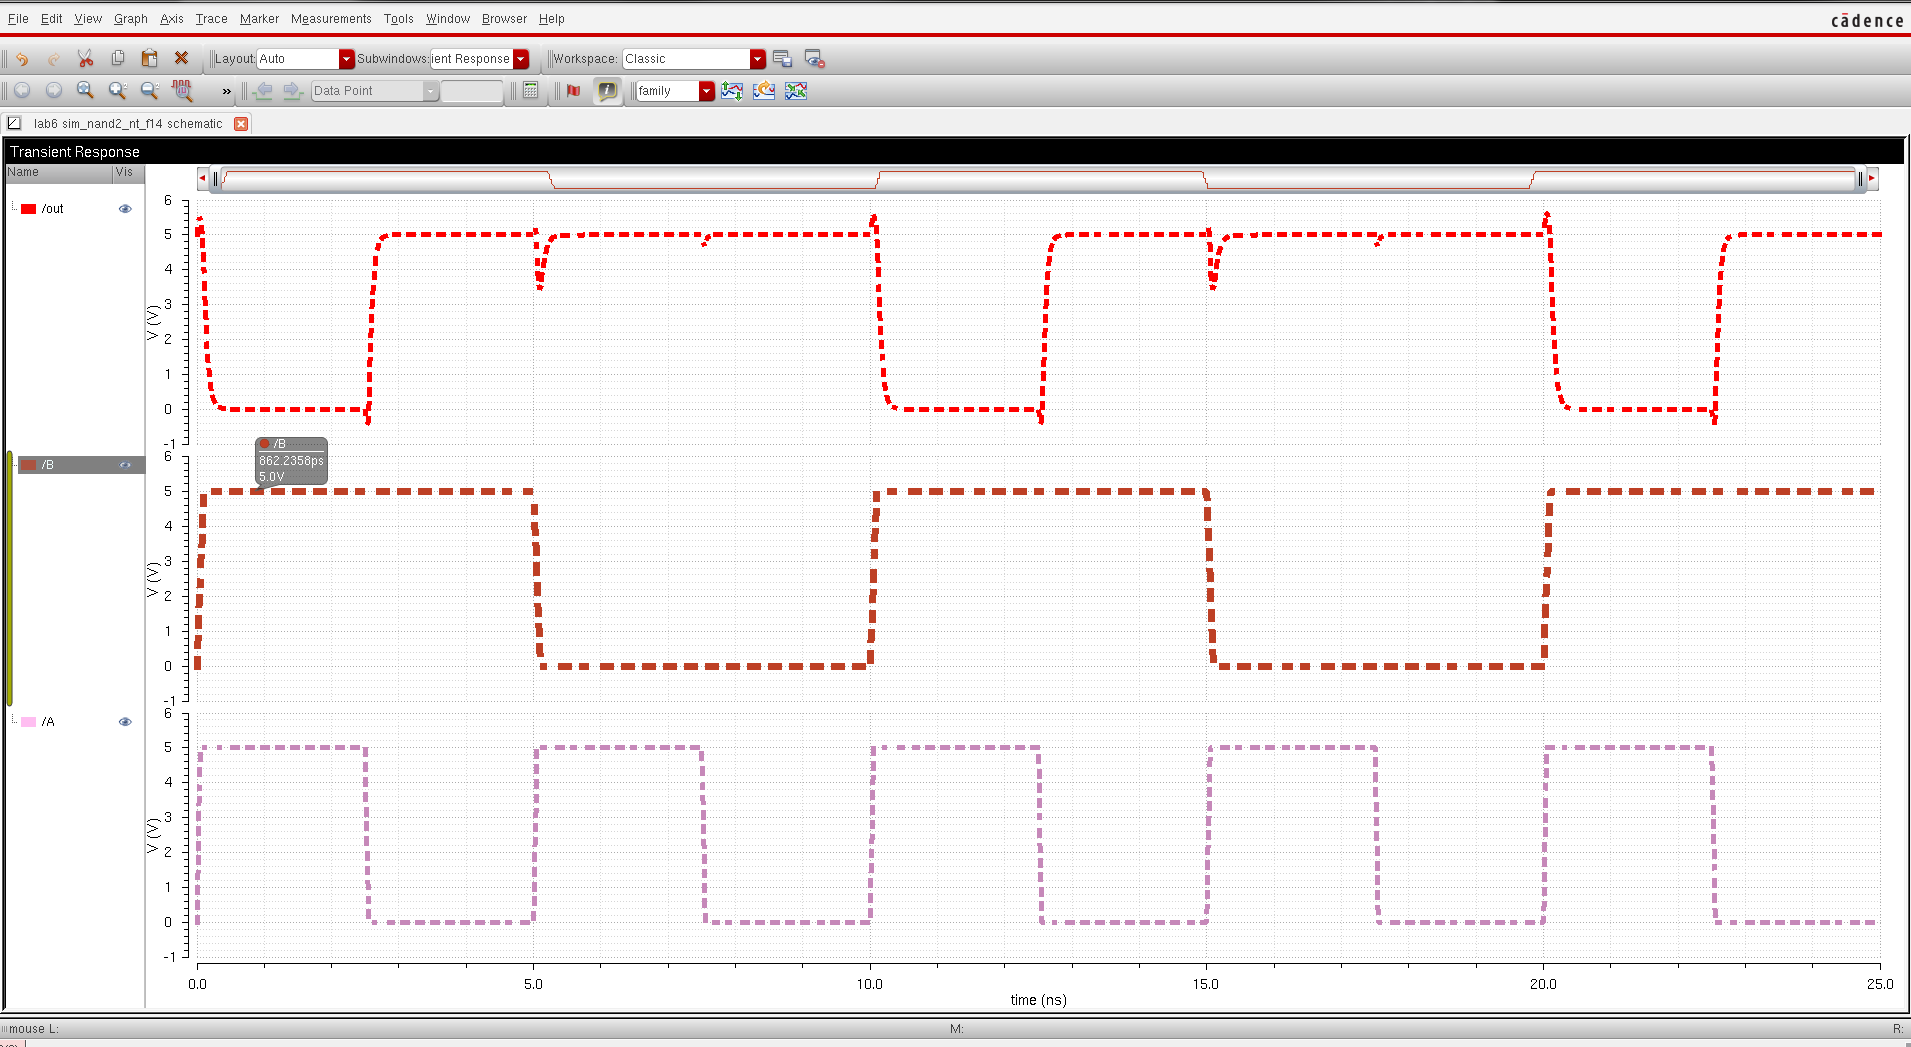Click the input field next to Data Point

(x=472, y=91)
